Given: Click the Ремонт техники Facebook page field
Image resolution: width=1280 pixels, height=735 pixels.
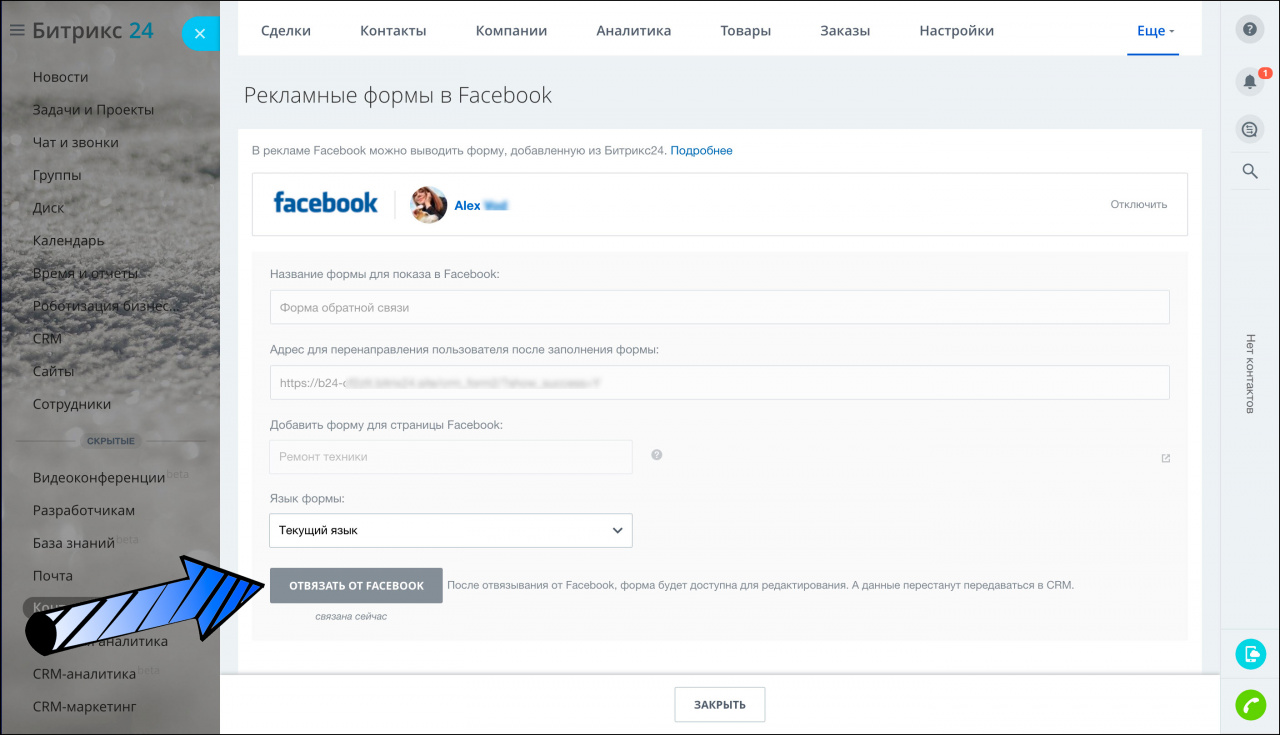Looking at the screenshot, I should 451,456.
